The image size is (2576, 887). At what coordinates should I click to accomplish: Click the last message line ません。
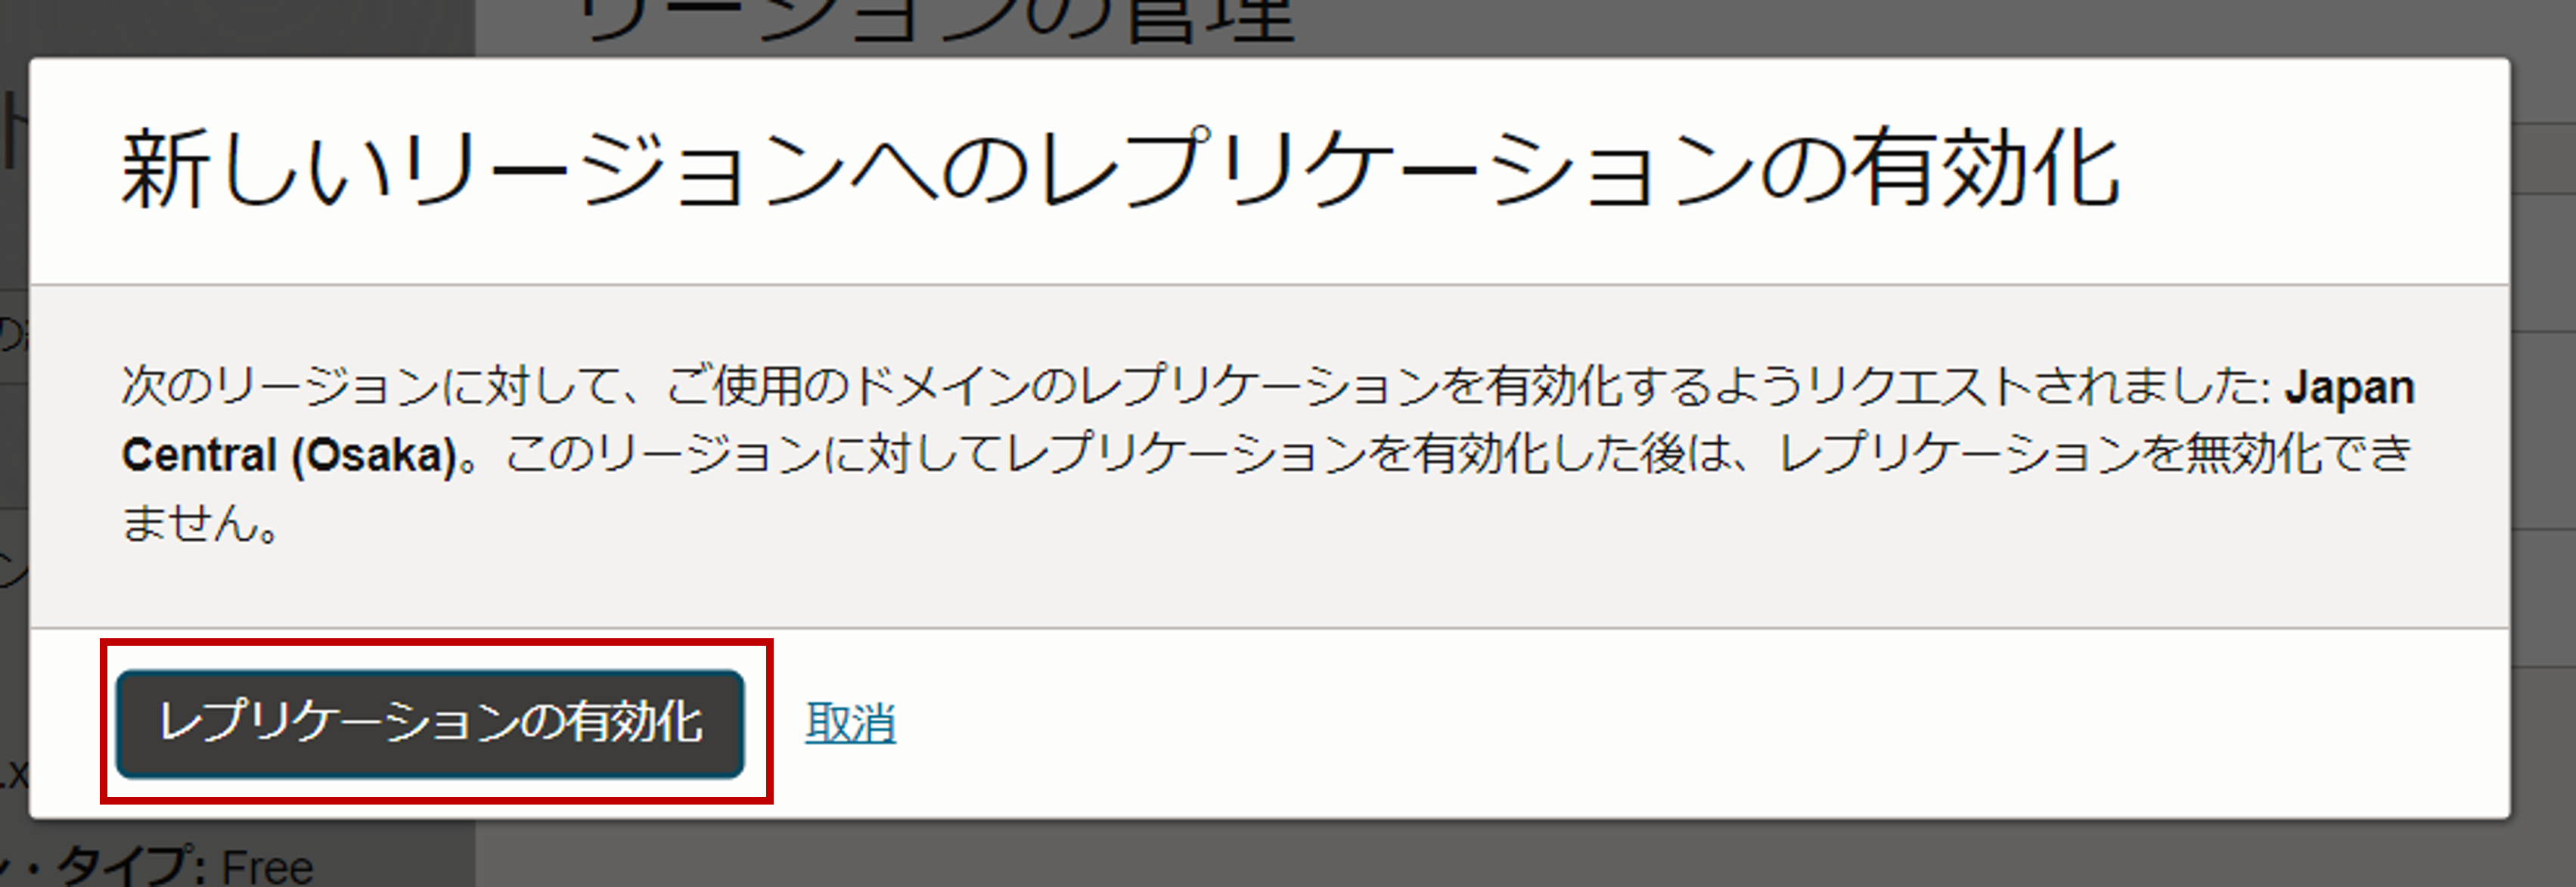tap(201, 522)
